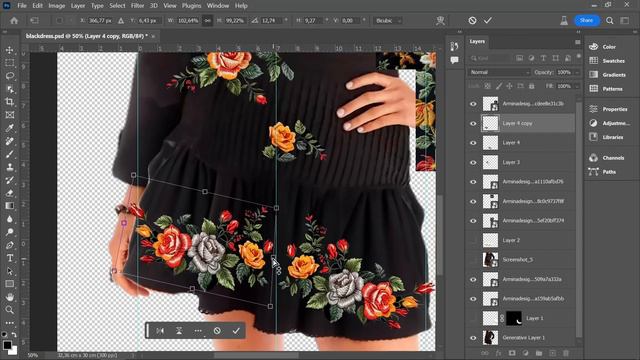Select the Hand tool
This screenshot has width=640, height=360.
click(9, 297)
